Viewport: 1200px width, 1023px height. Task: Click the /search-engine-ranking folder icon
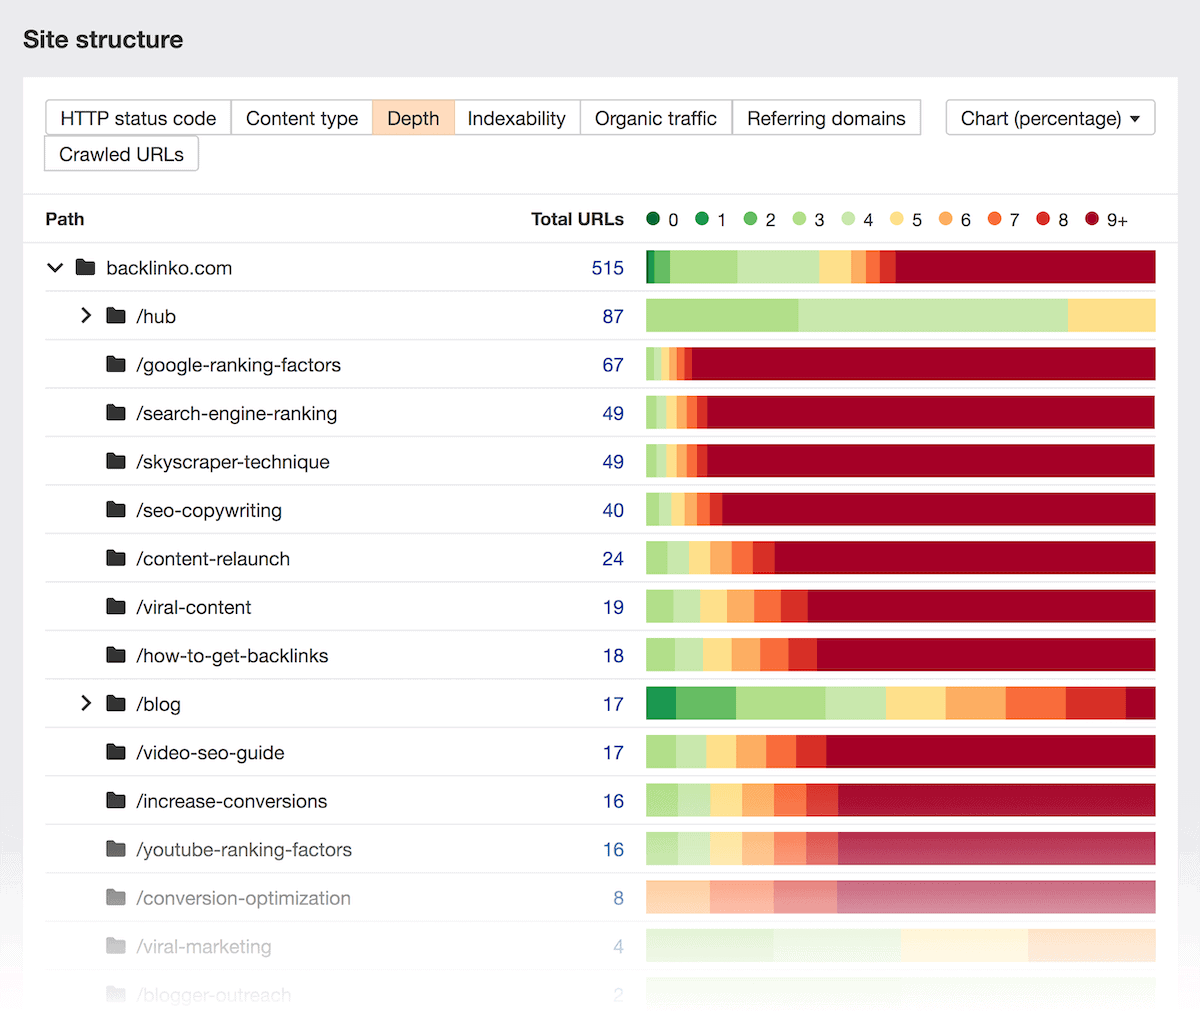point(116,413)
